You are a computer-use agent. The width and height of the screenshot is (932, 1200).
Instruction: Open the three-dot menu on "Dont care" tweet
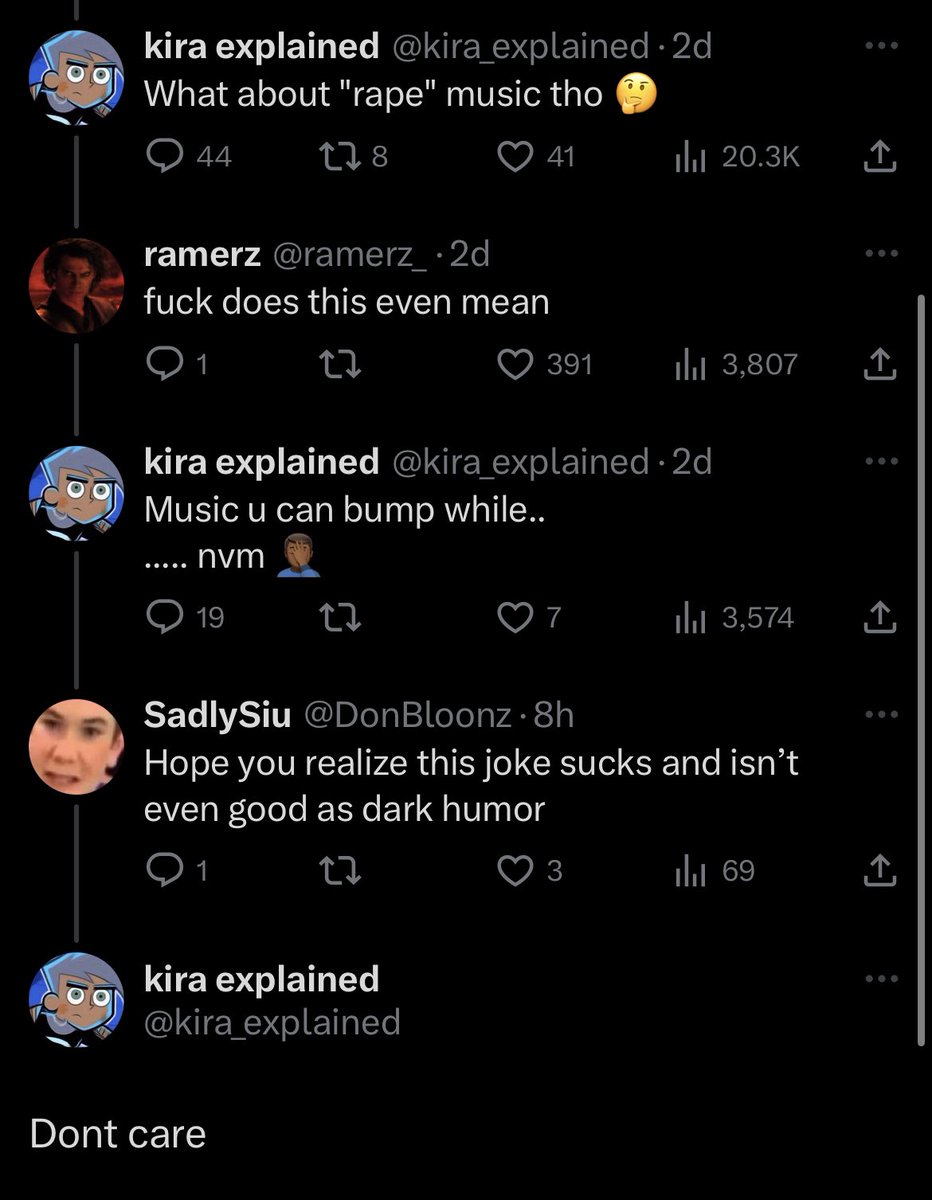880,979
